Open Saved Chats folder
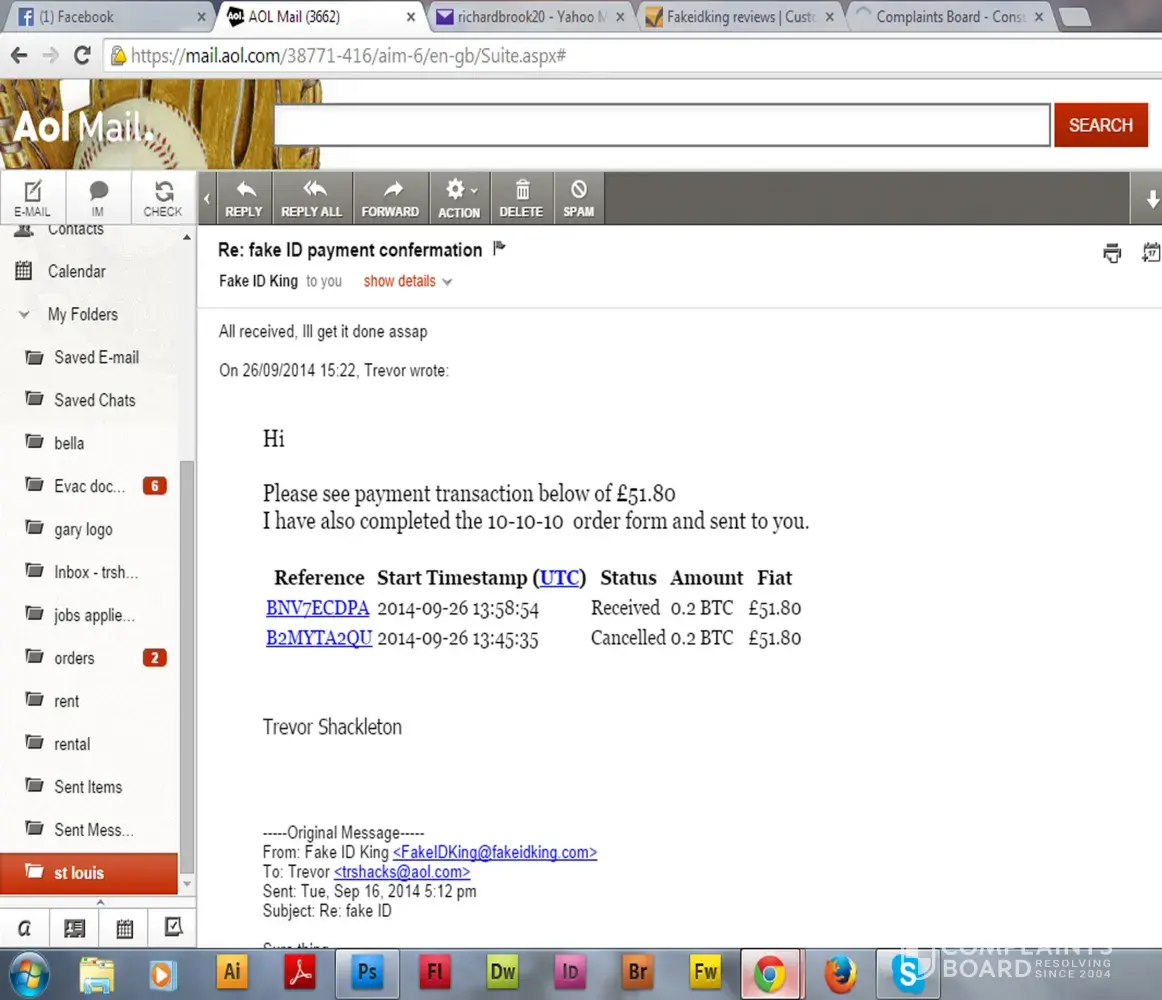This screenshot has height=1000, width=1162. coord(95,400)
